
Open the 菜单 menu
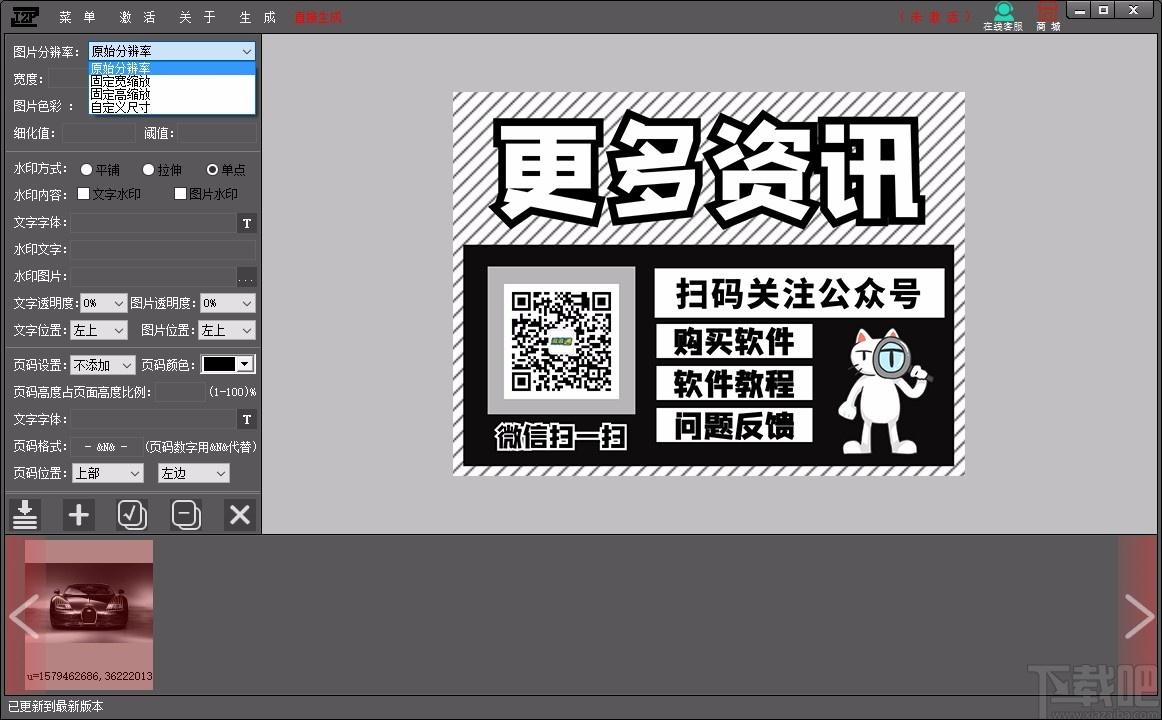click(77, 17)
